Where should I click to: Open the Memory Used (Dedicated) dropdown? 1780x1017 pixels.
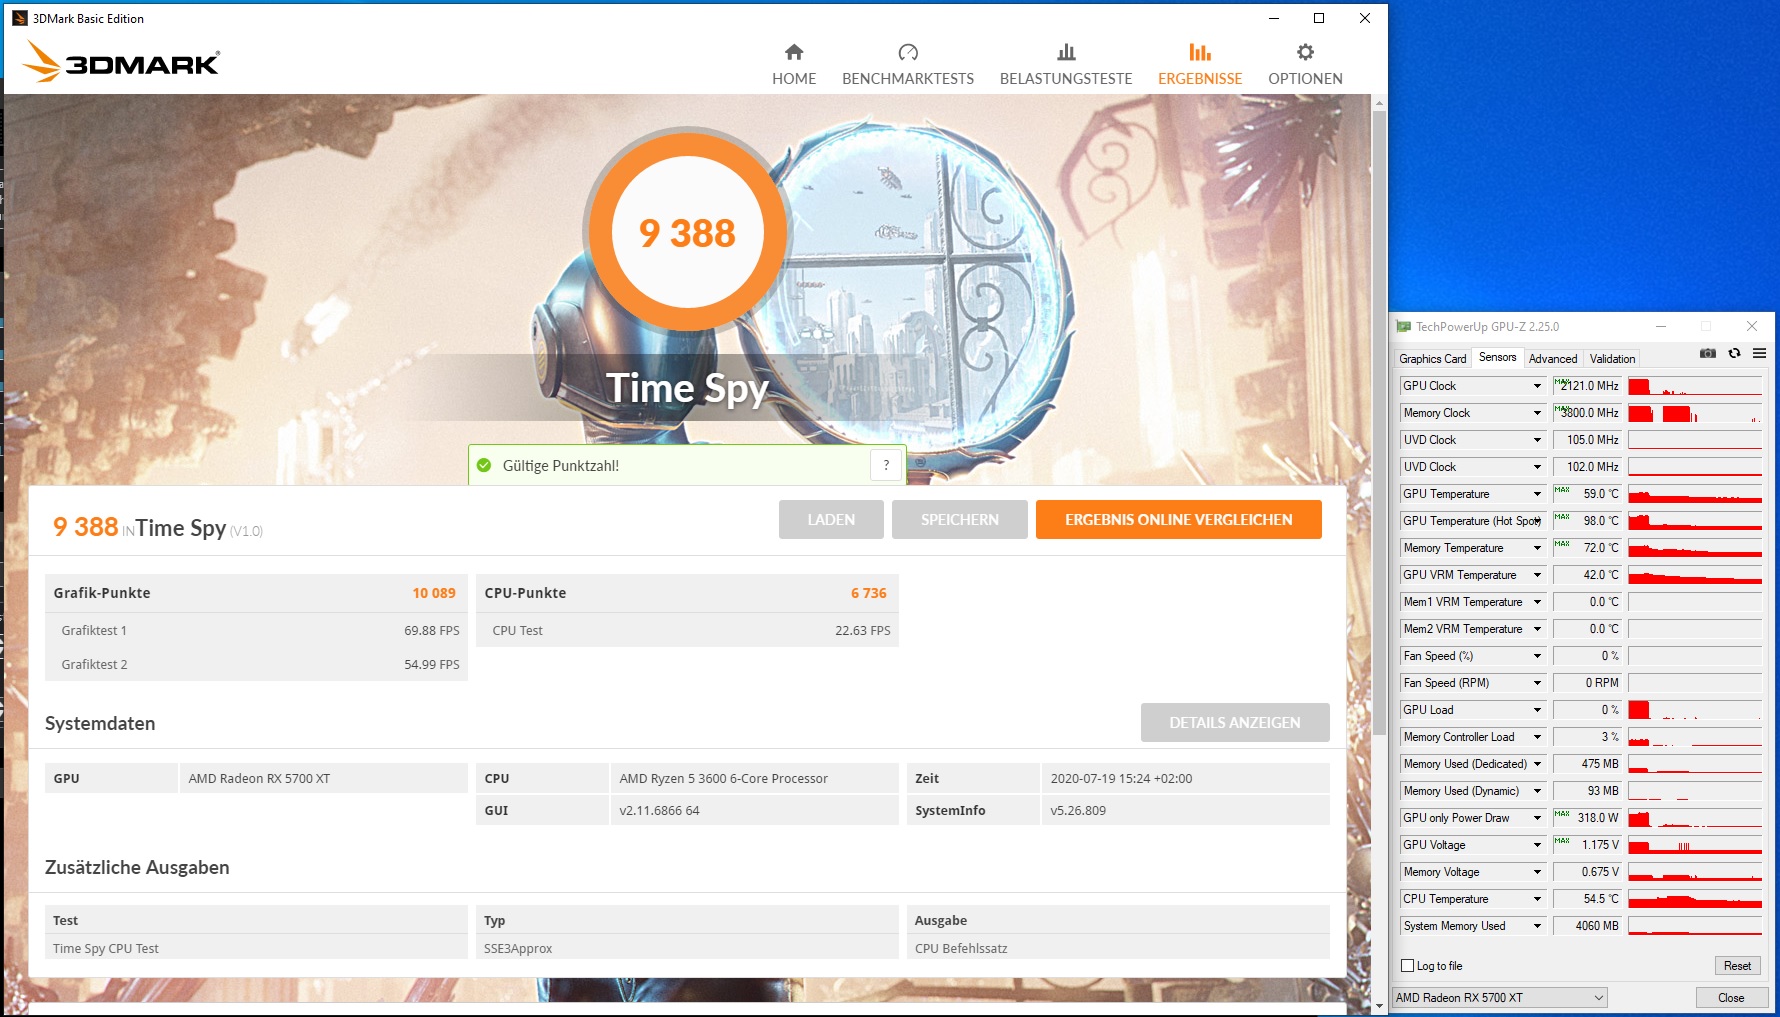[x=1537, y=764]
